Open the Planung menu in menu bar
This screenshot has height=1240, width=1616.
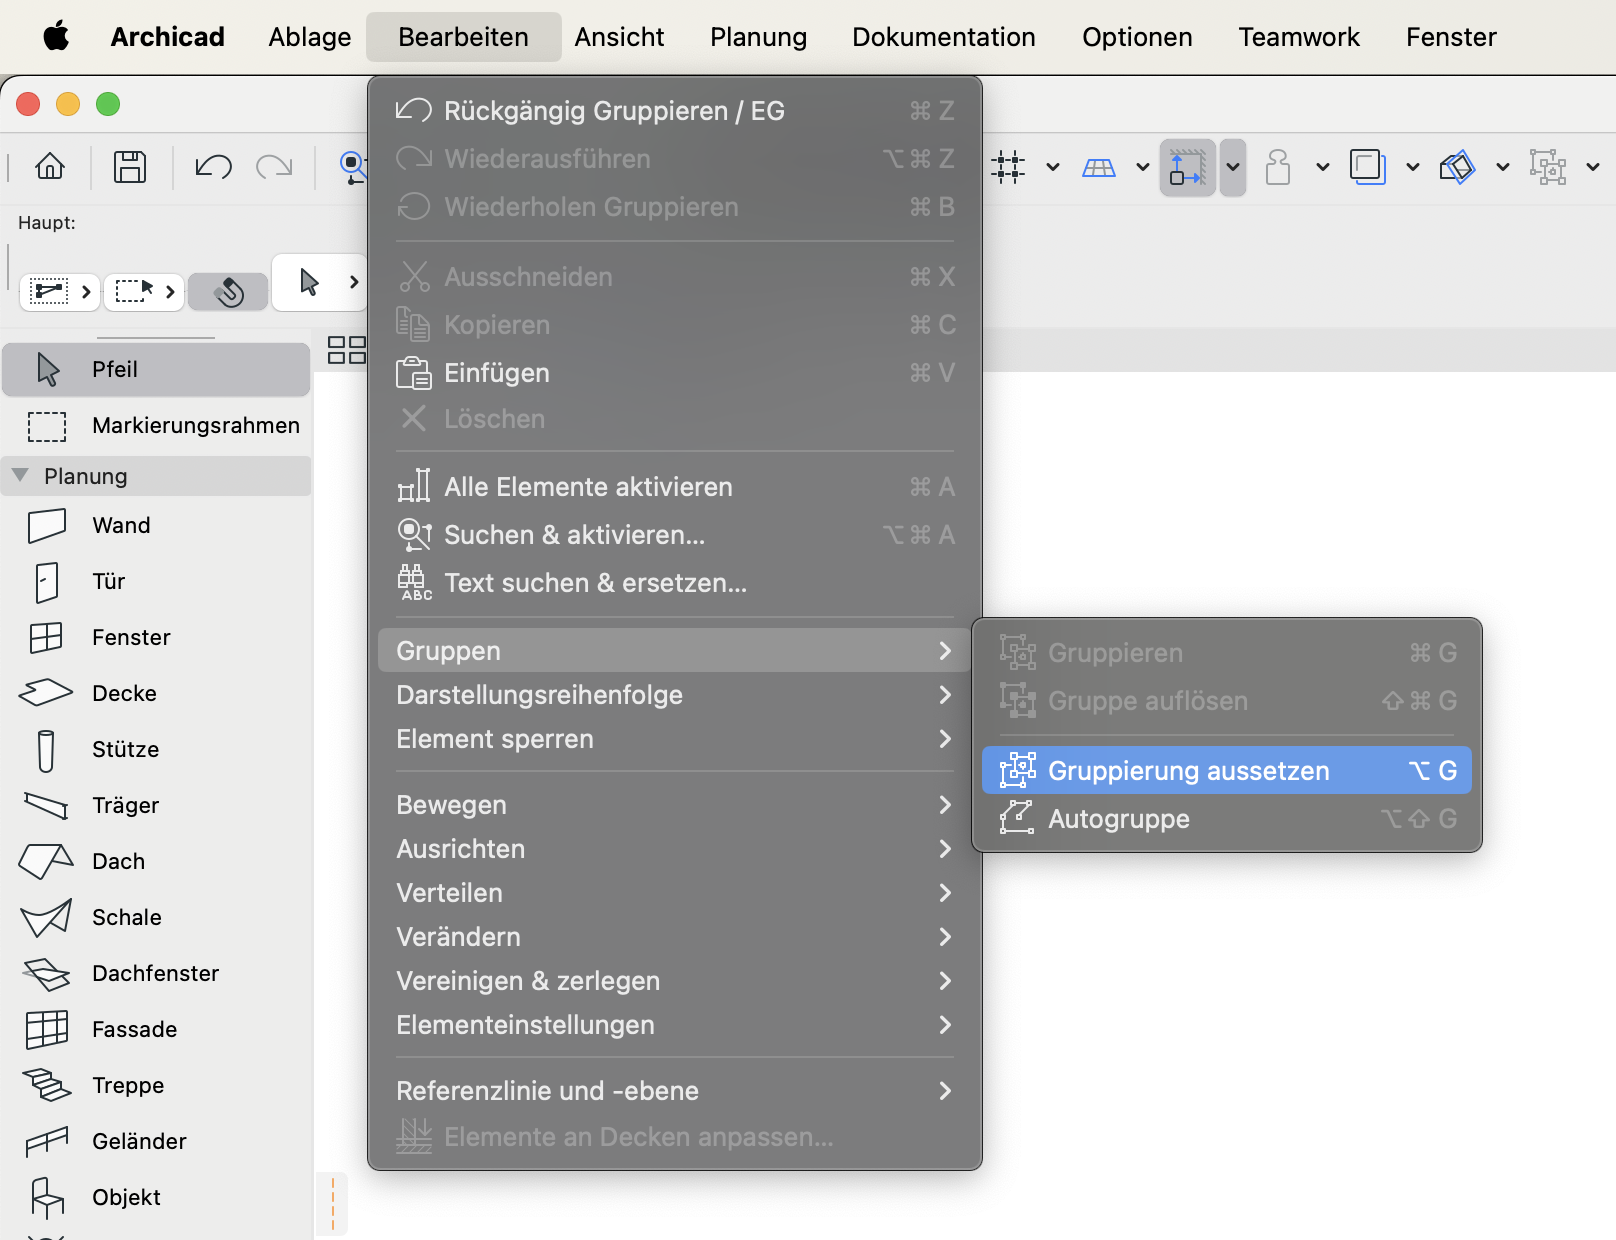coord(758,37)
